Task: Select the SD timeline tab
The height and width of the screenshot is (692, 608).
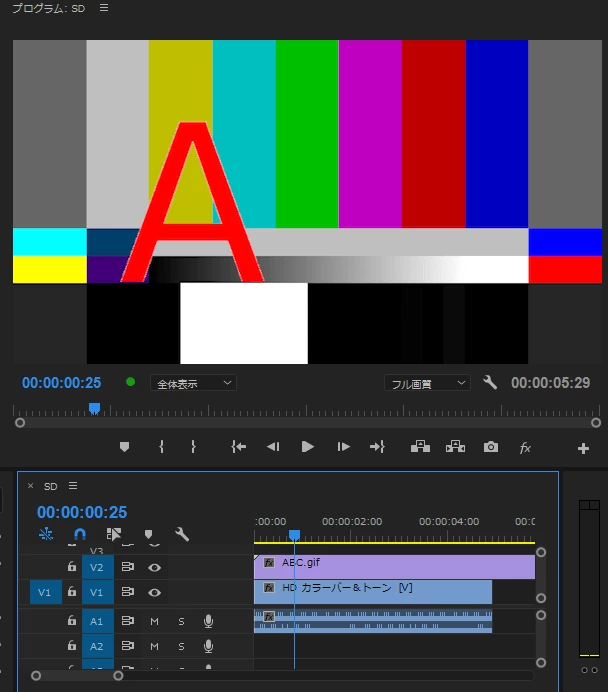Action: [x=51, y=486]
